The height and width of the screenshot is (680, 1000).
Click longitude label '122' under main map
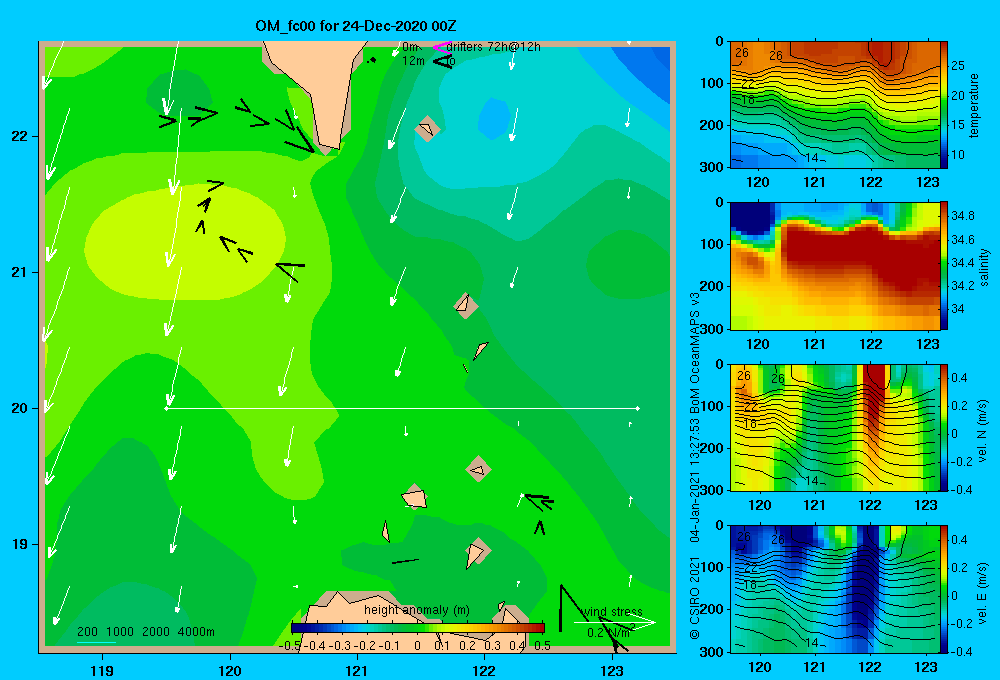click(x=484, y=670)
